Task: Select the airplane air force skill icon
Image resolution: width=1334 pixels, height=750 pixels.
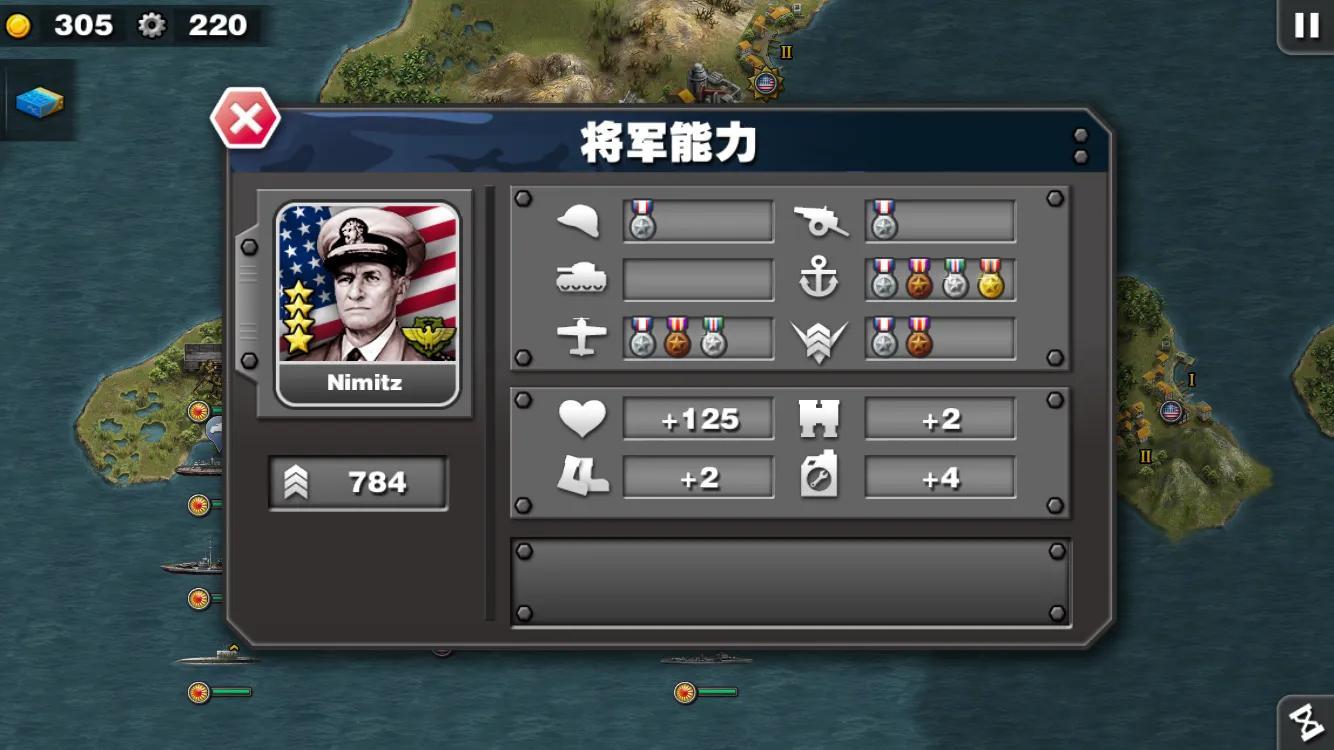Action: click(581, 338)
